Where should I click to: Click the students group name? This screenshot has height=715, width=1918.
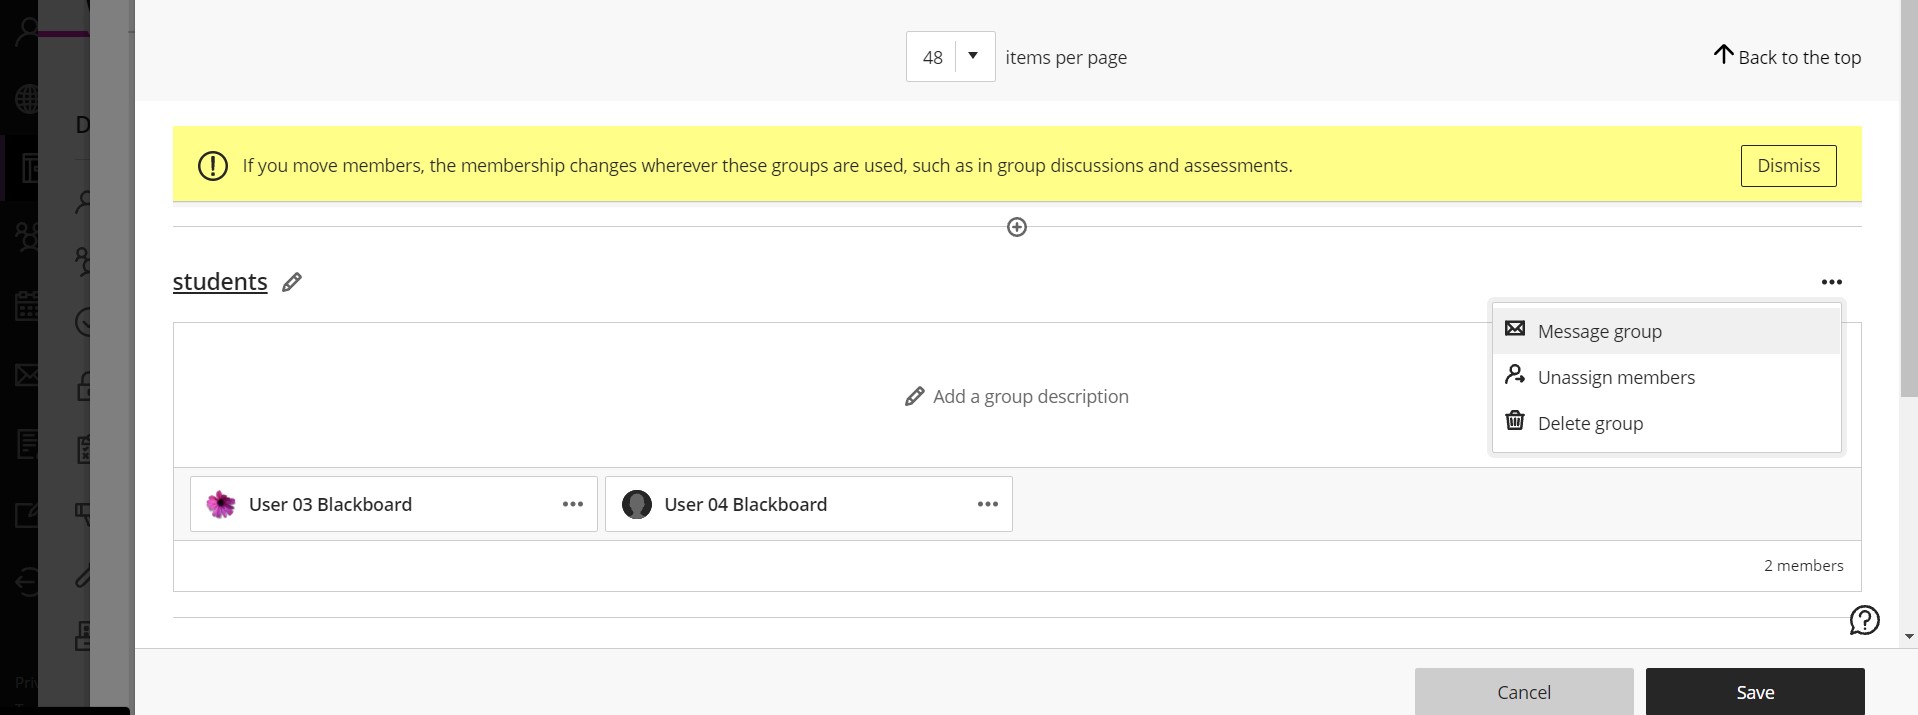click(220, 282)
